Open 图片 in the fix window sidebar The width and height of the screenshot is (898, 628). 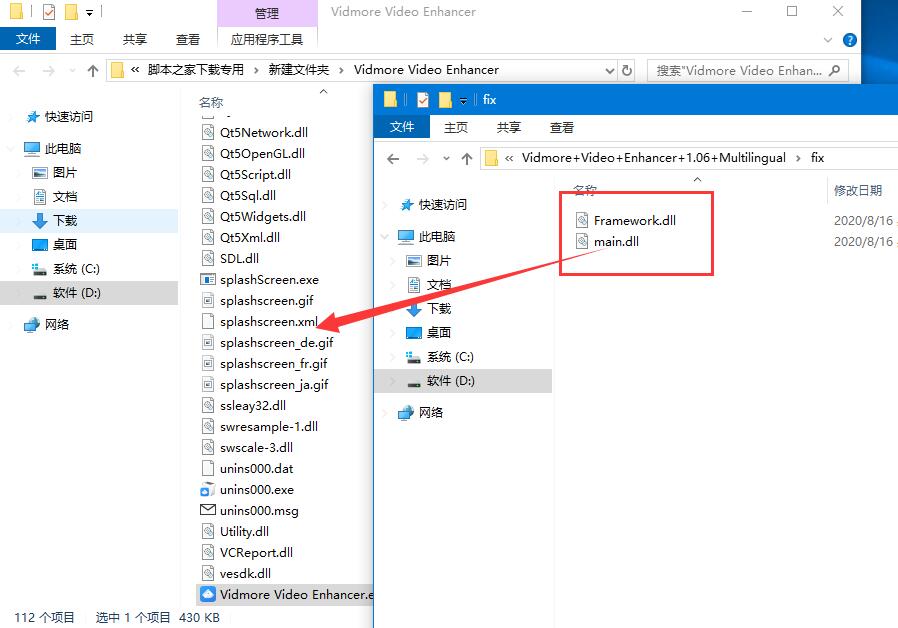tap(439, 261)
